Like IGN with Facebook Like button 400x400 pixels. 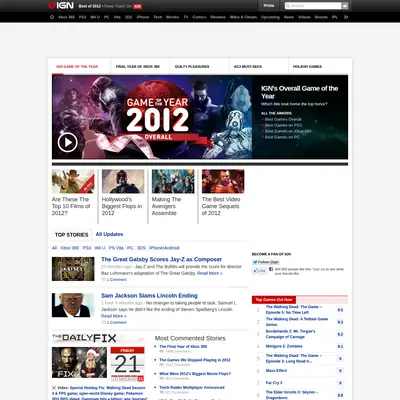(260, 271)
